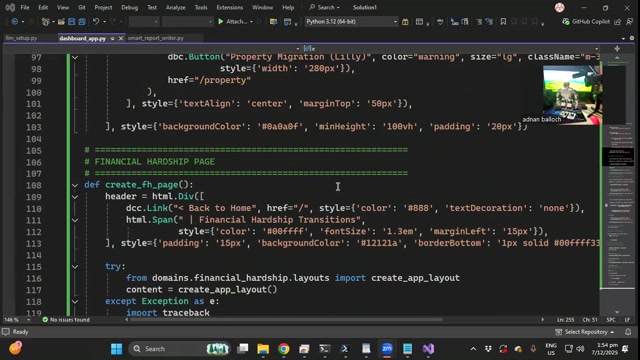Click the window layout icon beside the folder icon
This screenshot has height=360, width=640.
coord(288,22)
